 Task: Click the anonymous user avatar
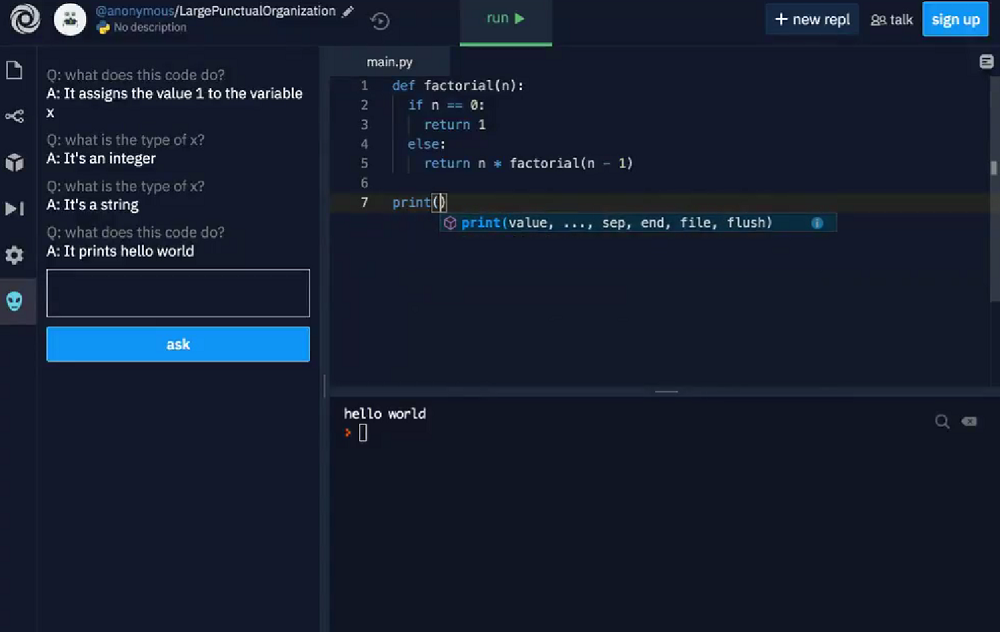coord(70,19)
